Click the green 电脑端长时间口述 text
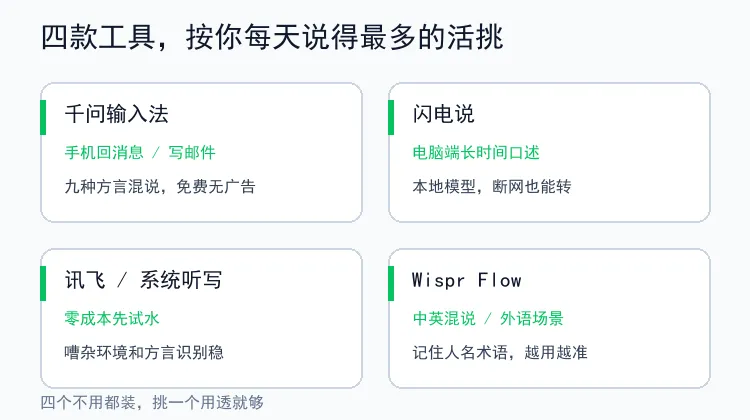The height and width of the screenshot is (420, 750). pos(476,153)
